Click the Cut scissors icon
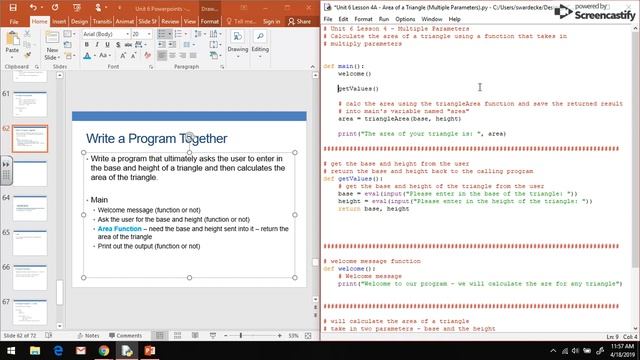 27,34
